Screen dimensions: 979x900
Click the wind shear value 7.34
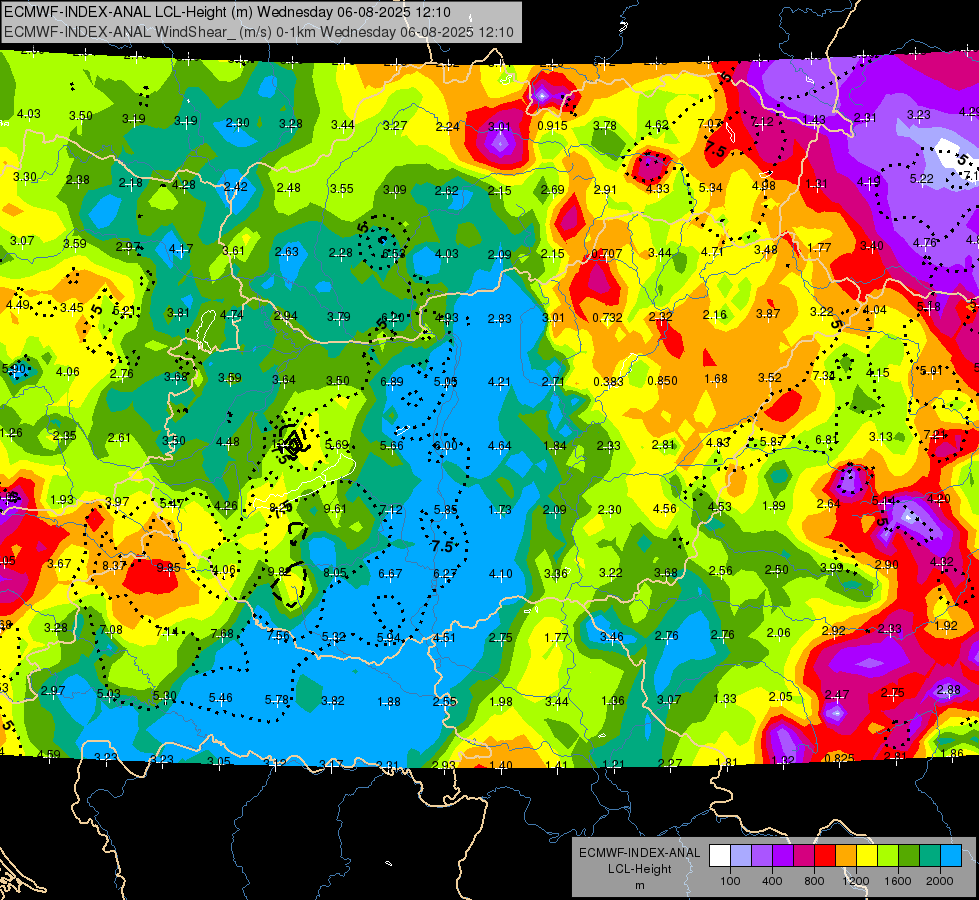coord(824,375)
